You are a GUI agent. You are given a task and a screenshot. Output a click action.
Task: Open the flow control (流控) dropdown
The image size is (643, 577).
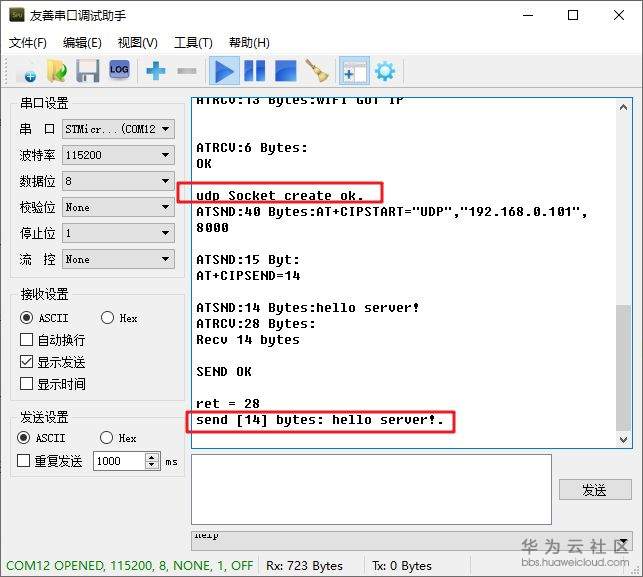118,259
